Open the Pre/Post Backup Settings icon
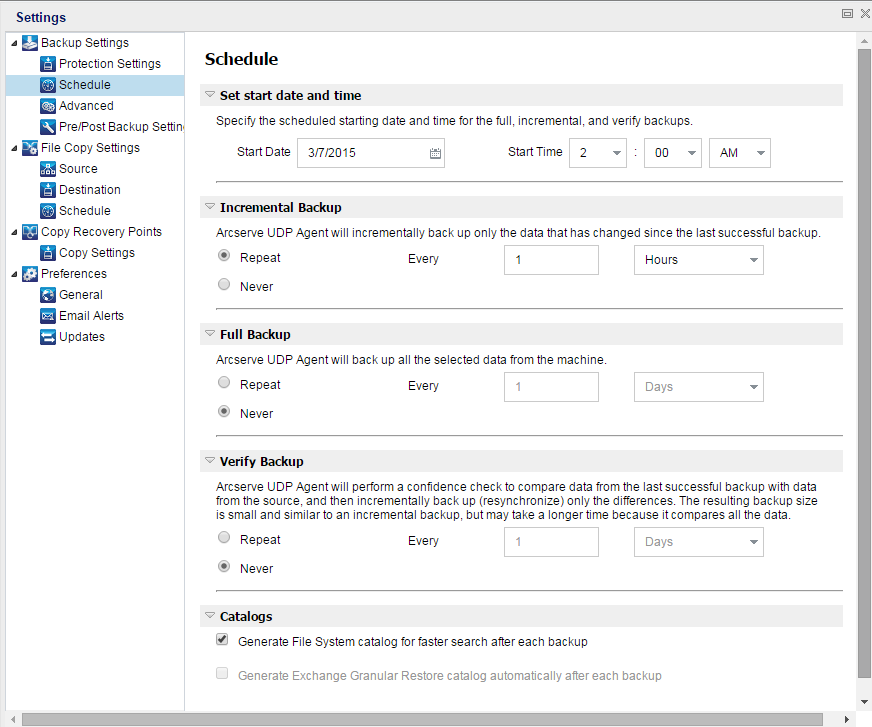The height and width of the screenshot is (727, 872). 47,126
